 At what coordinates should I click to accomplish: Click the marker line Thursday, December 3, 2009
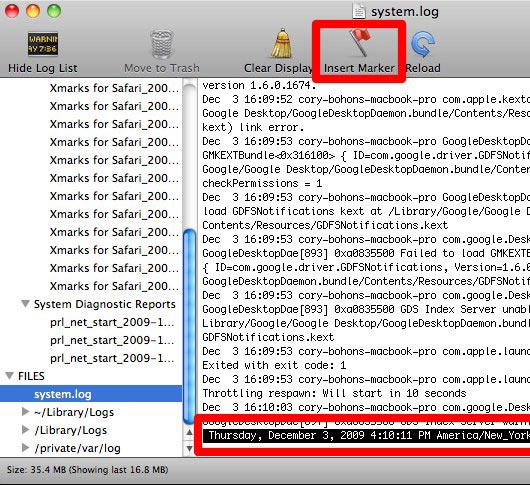point(366,435)
